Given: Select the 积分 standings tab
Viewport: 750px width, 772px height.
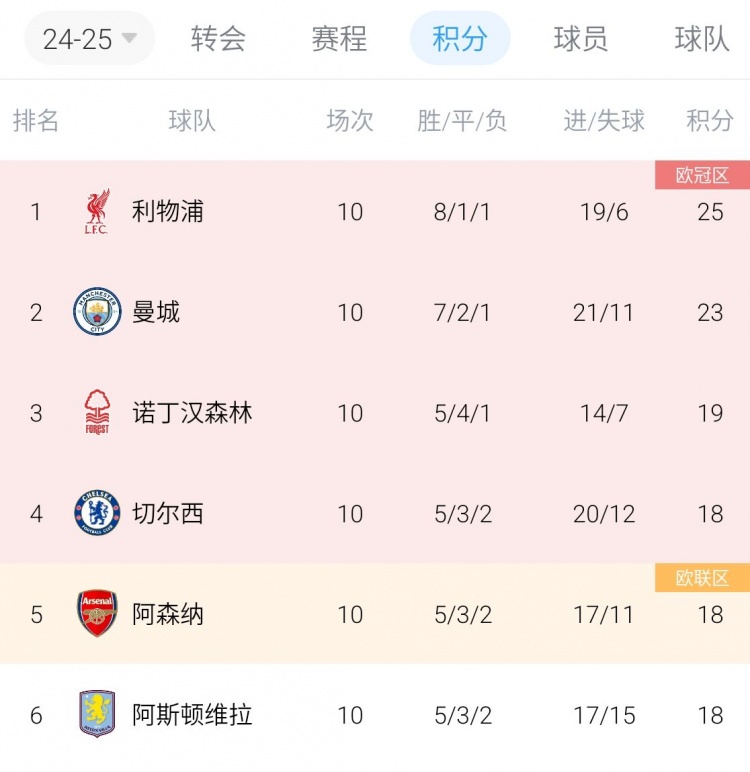Looking at the screenshot, I should pyautogui.click(x=460, y=39).
